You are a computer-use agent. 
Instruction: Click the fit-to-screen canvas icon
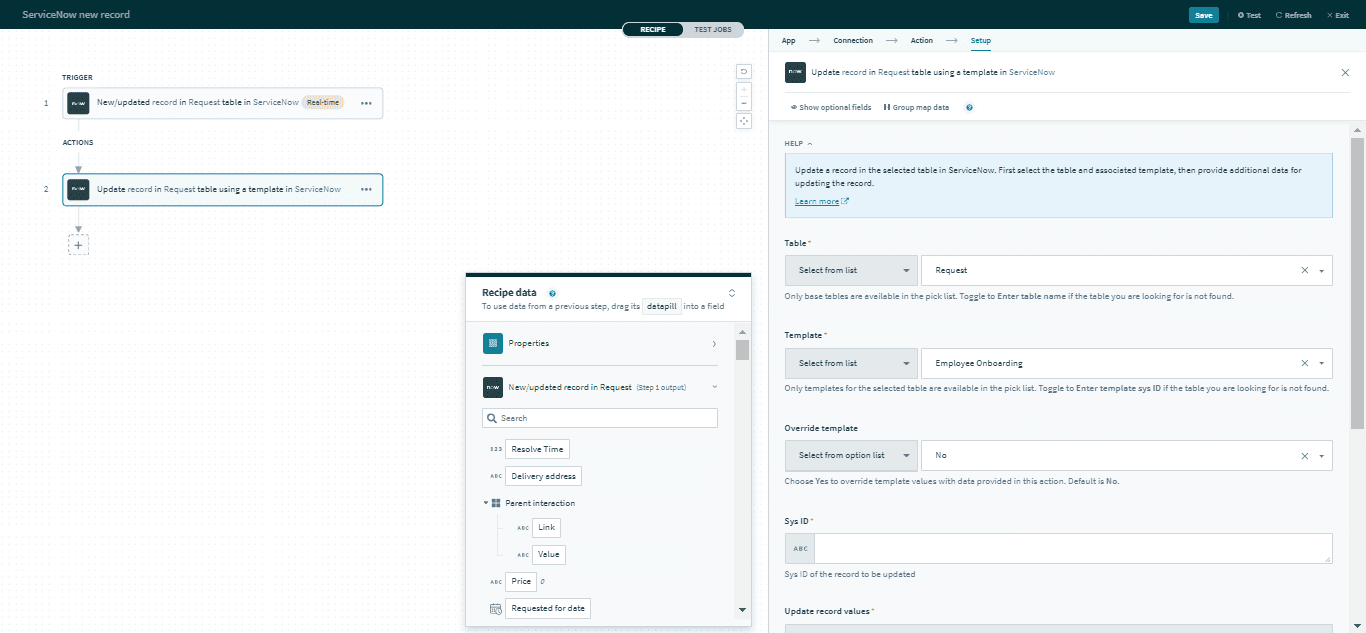[x=744, y=121]
